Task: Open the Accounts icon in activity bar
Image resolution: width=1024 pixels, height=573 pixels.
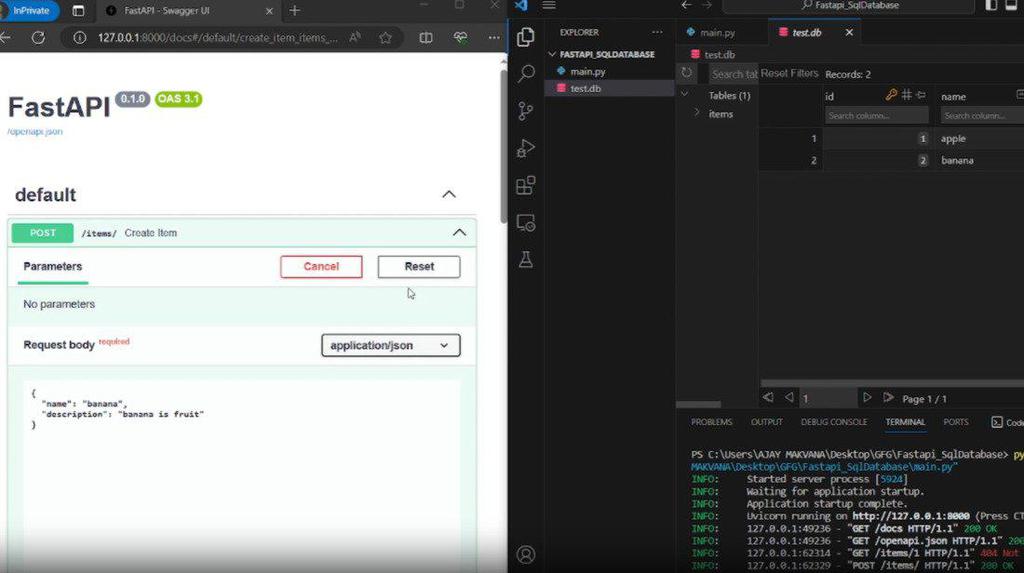Action: pos(526,555)
